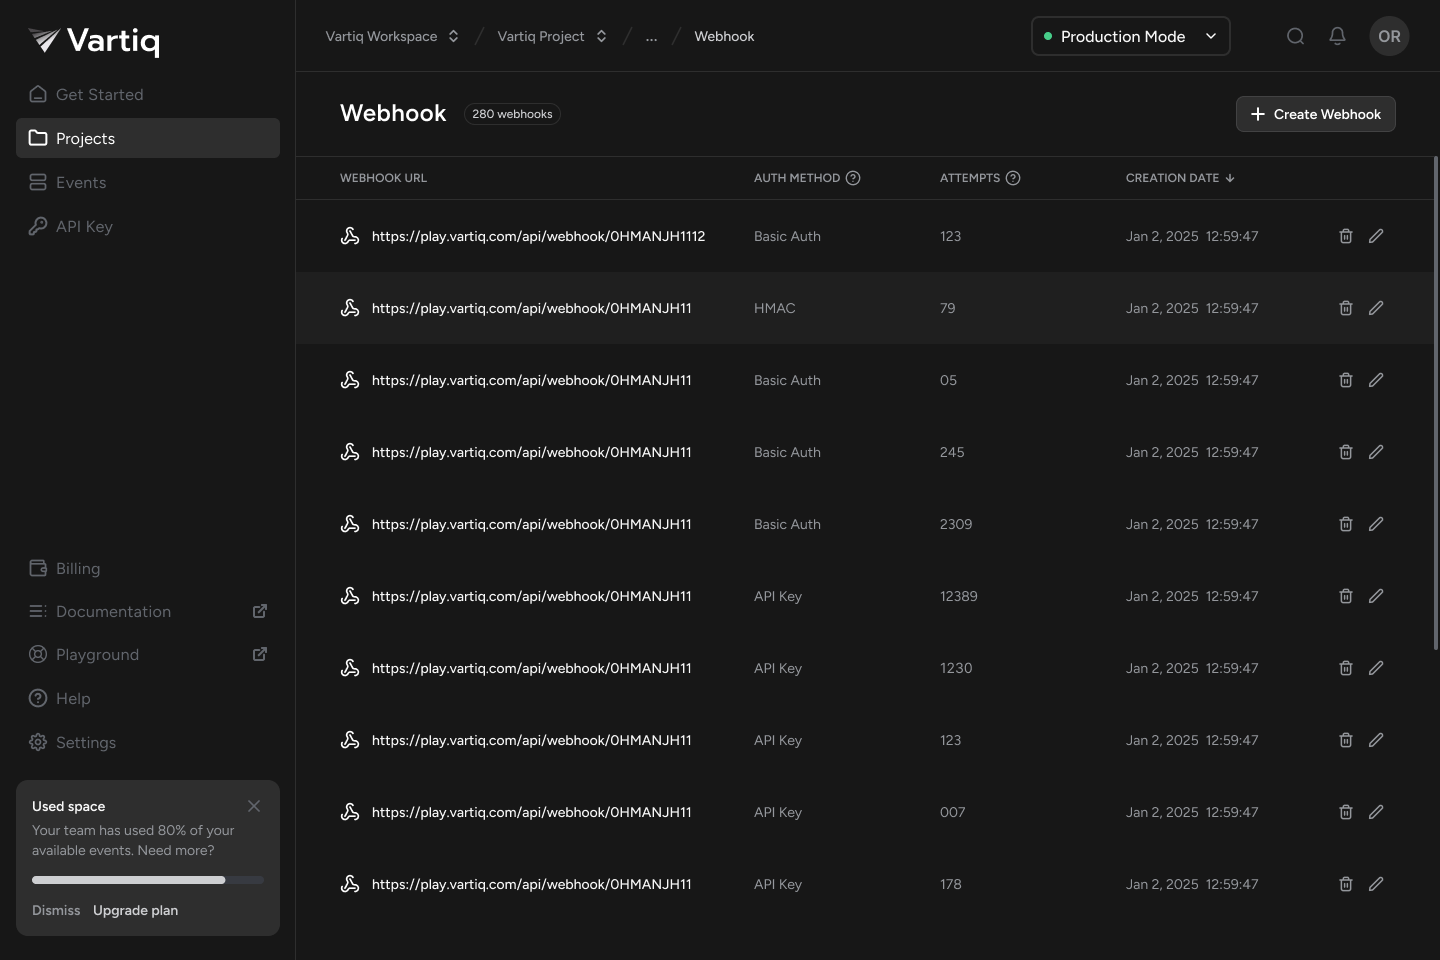Click the Webhook page heading
1440x960 pixels.
point(393,113)
